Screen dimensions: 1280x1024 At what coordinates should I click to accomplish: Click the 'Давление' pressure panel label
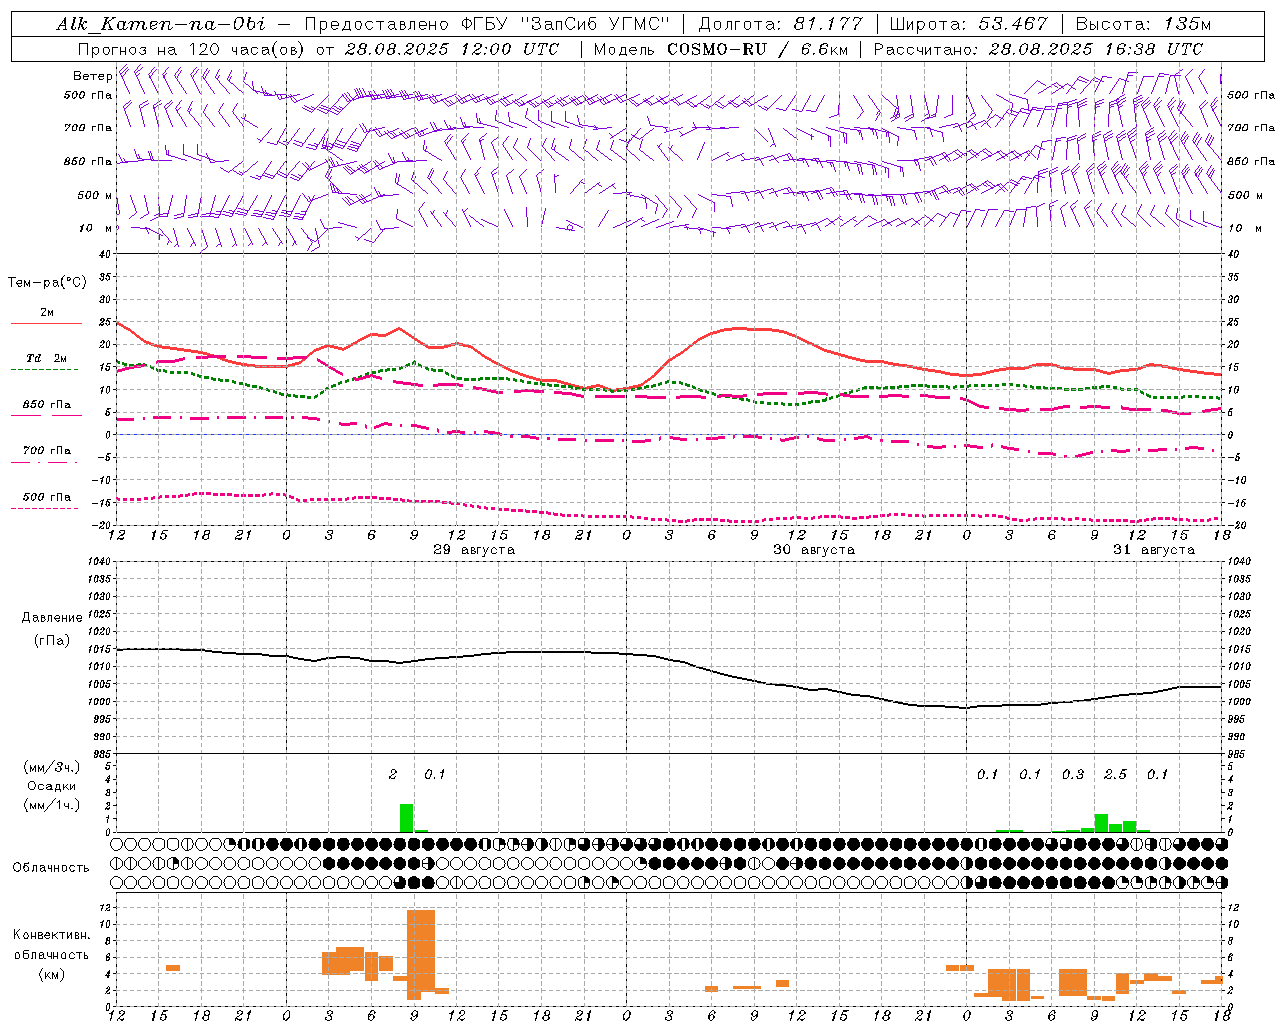[x=52, y=618]
